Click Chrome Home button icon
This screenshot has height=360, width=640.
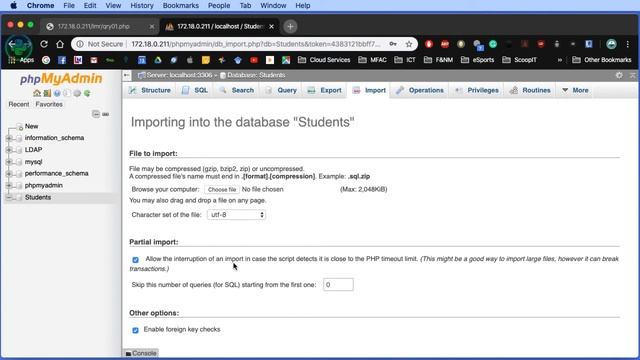pyautogui.click(x=60, y=44)
